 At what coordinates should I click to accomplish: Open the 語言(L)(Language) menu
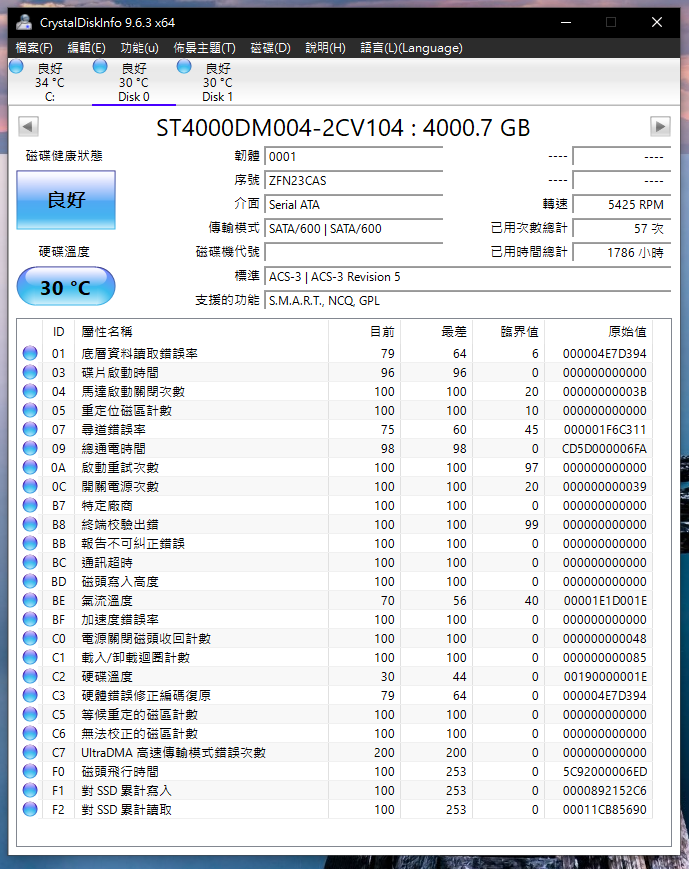[411, 48]
